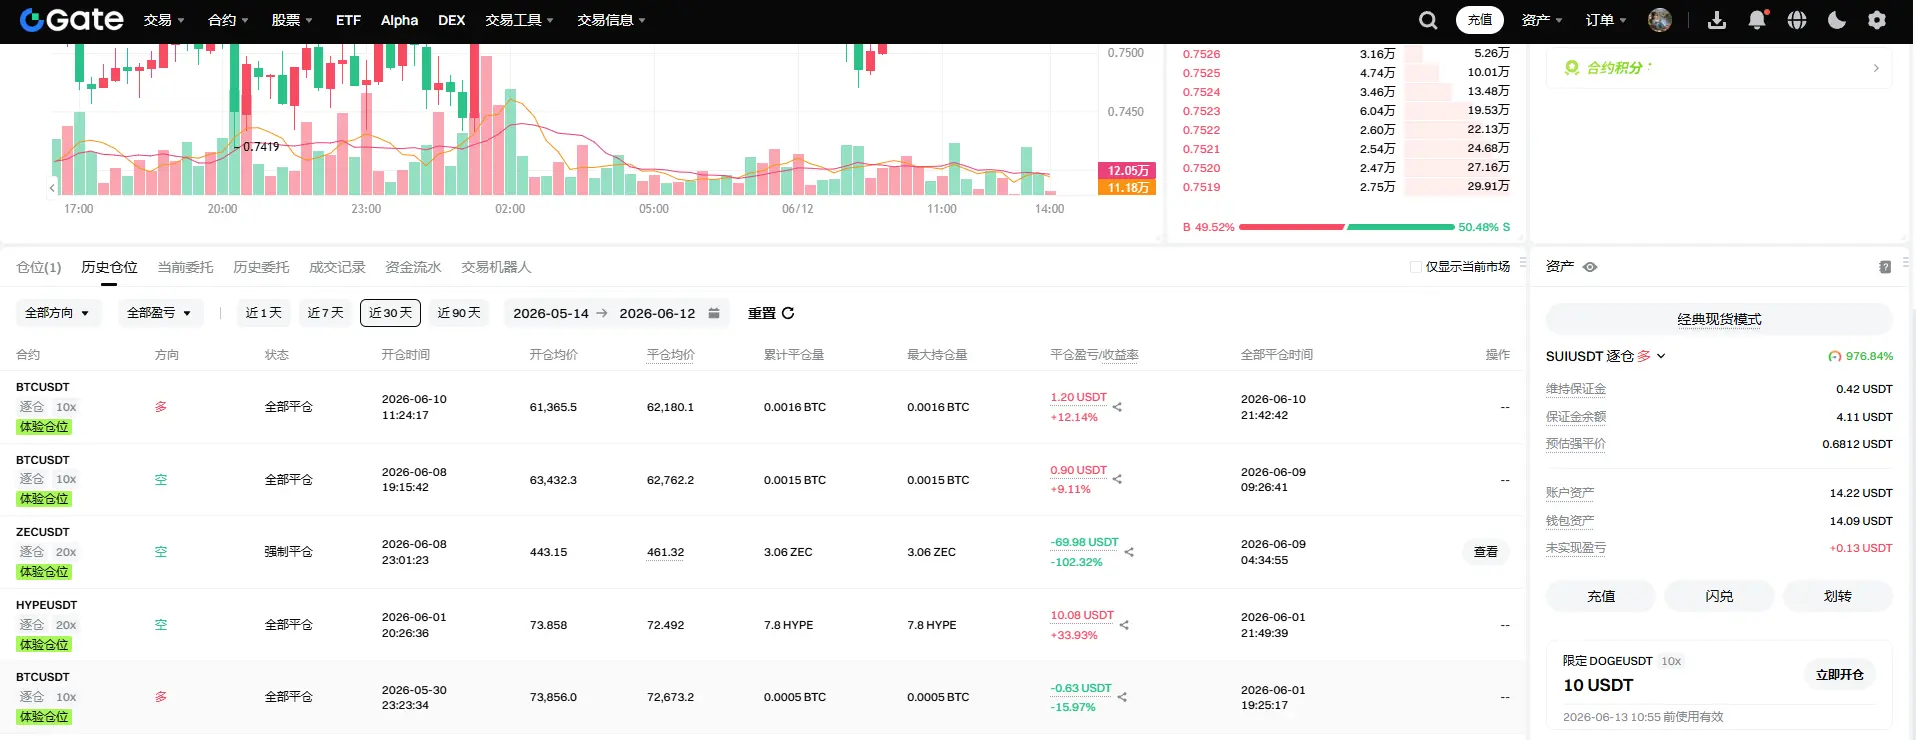The height and width of the screenshot is (740, 1916).
Task: Select the last 30 days filter
Action: (390, 313)
